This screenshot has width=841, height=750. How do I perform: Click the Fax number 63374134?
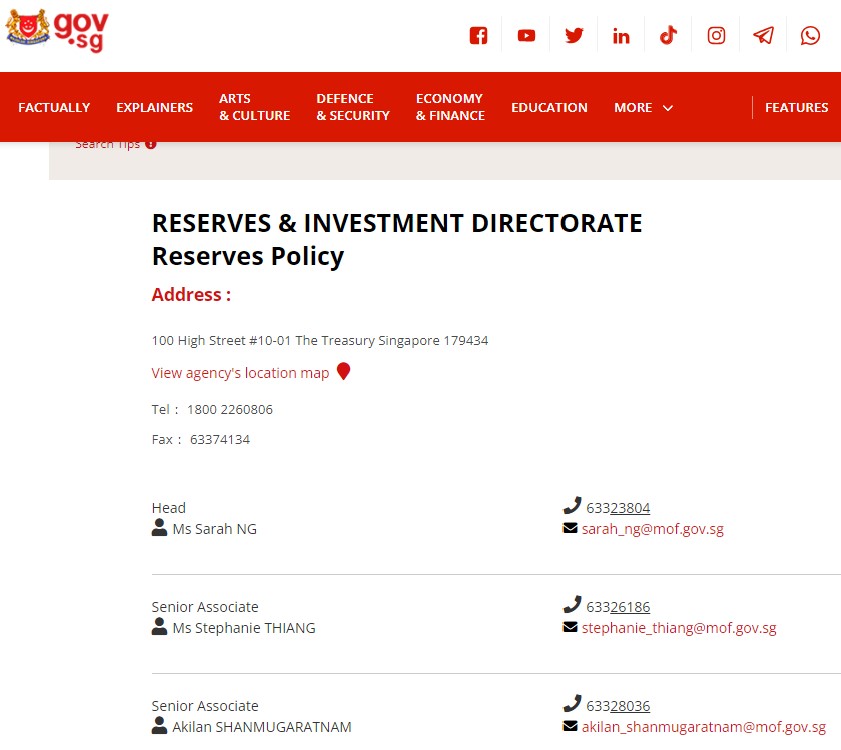(220, 439)
